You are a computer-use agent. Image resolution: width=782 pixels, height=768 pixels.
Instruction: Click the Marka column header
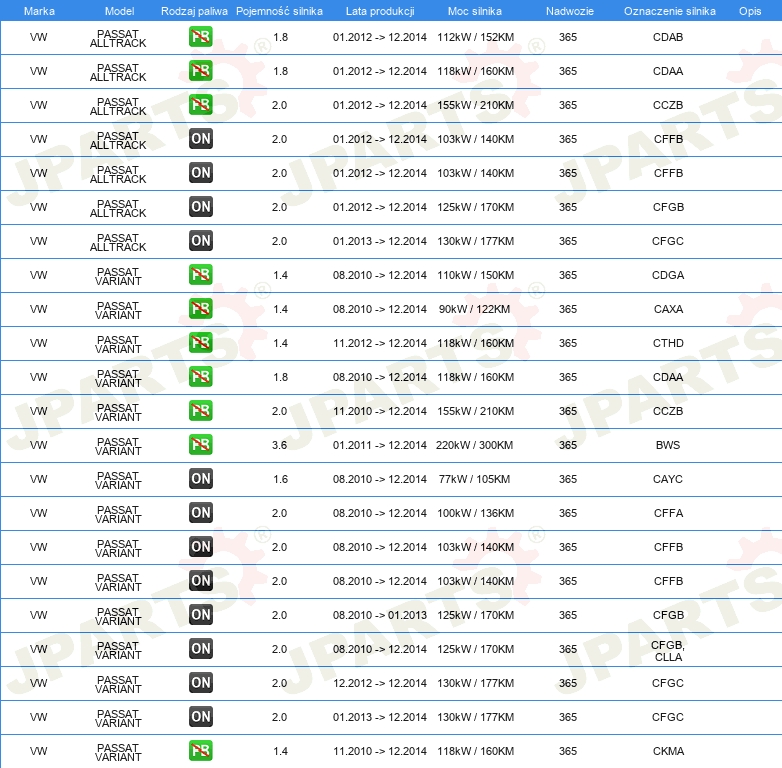(x=39, y=11)
